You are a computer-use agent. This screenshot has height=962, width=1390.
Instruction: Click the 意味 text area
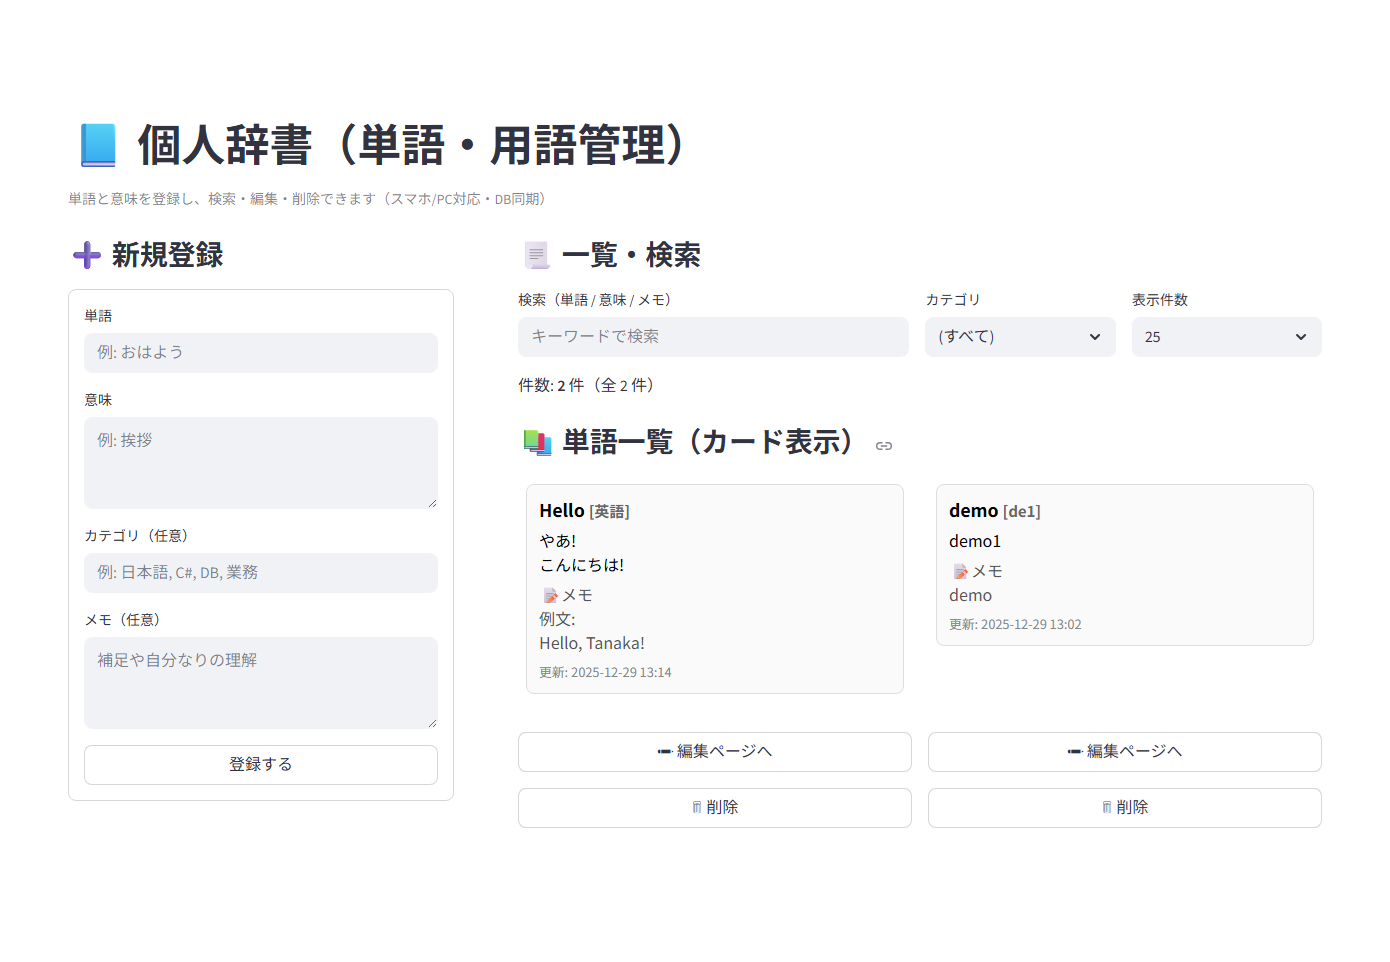click(x=260, y=462)
